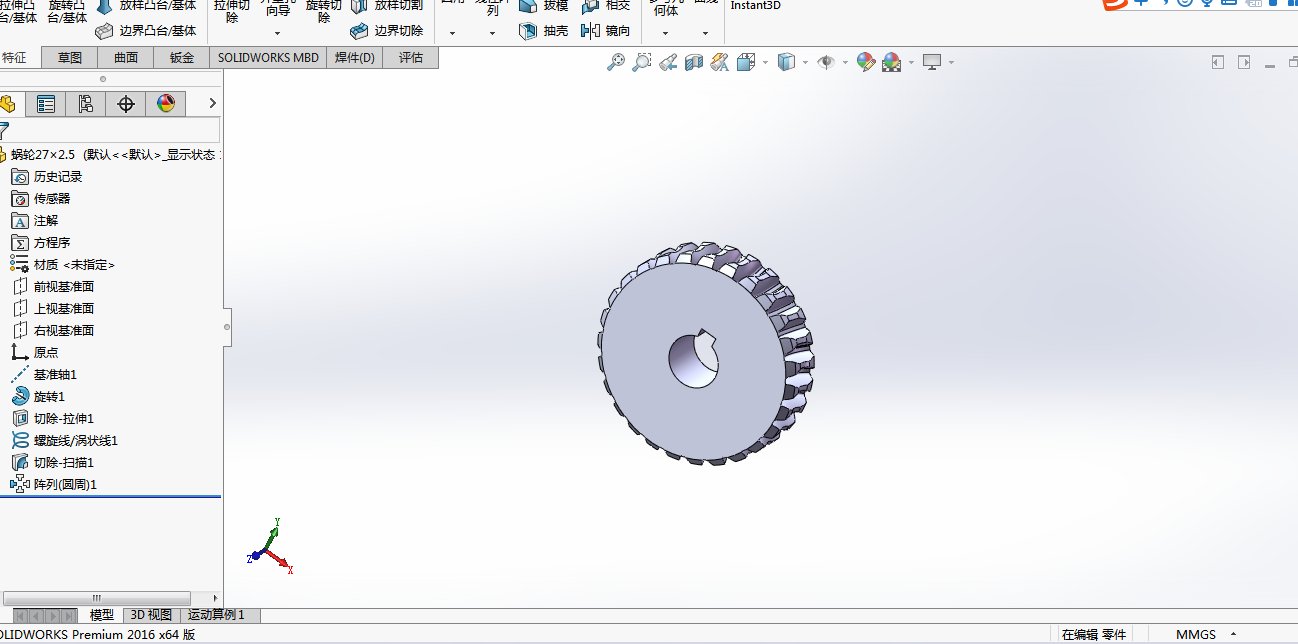Switch to the 曲面 ribbon tab
The width and height of the screenshot is (1298, 644).
[126, 58]
